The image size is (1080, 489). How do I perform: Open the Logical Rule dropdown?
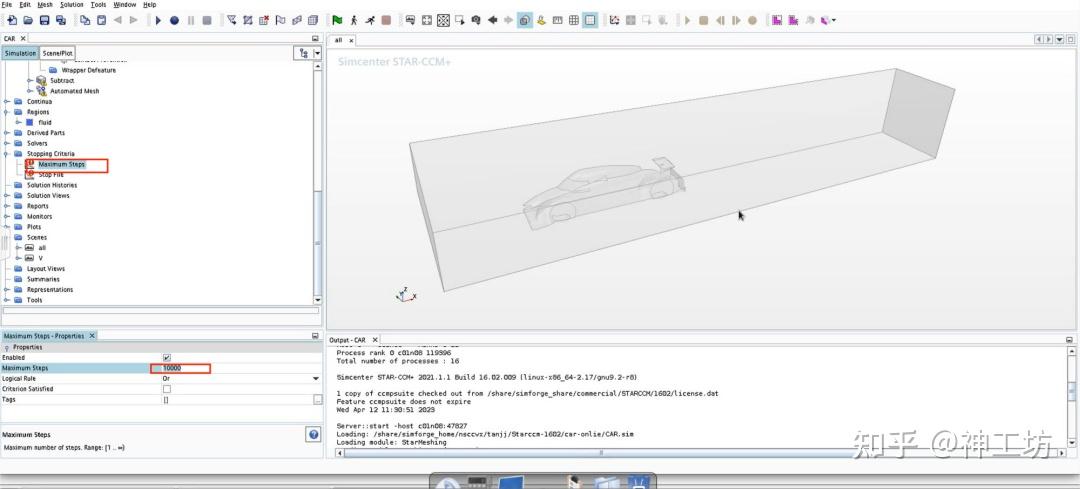[x=315, y=379]
